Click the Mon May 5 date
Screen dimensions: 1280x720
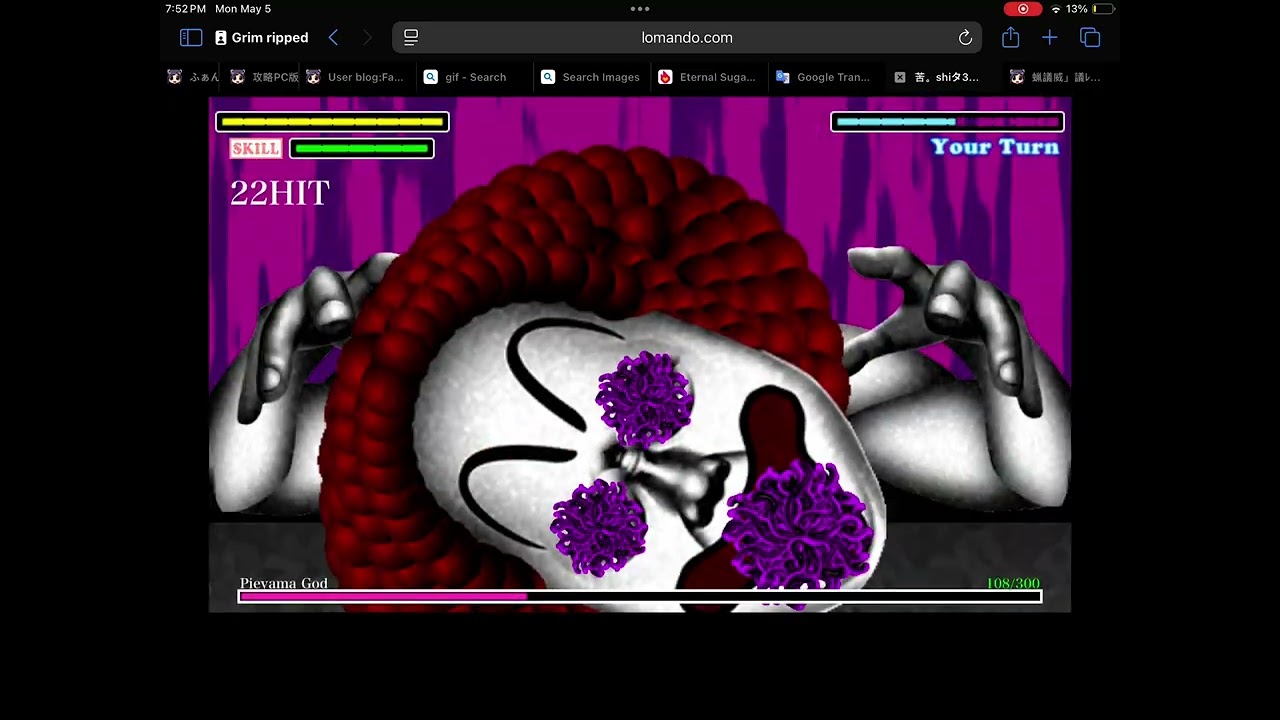pyautogui.click(x=243, y=9)
